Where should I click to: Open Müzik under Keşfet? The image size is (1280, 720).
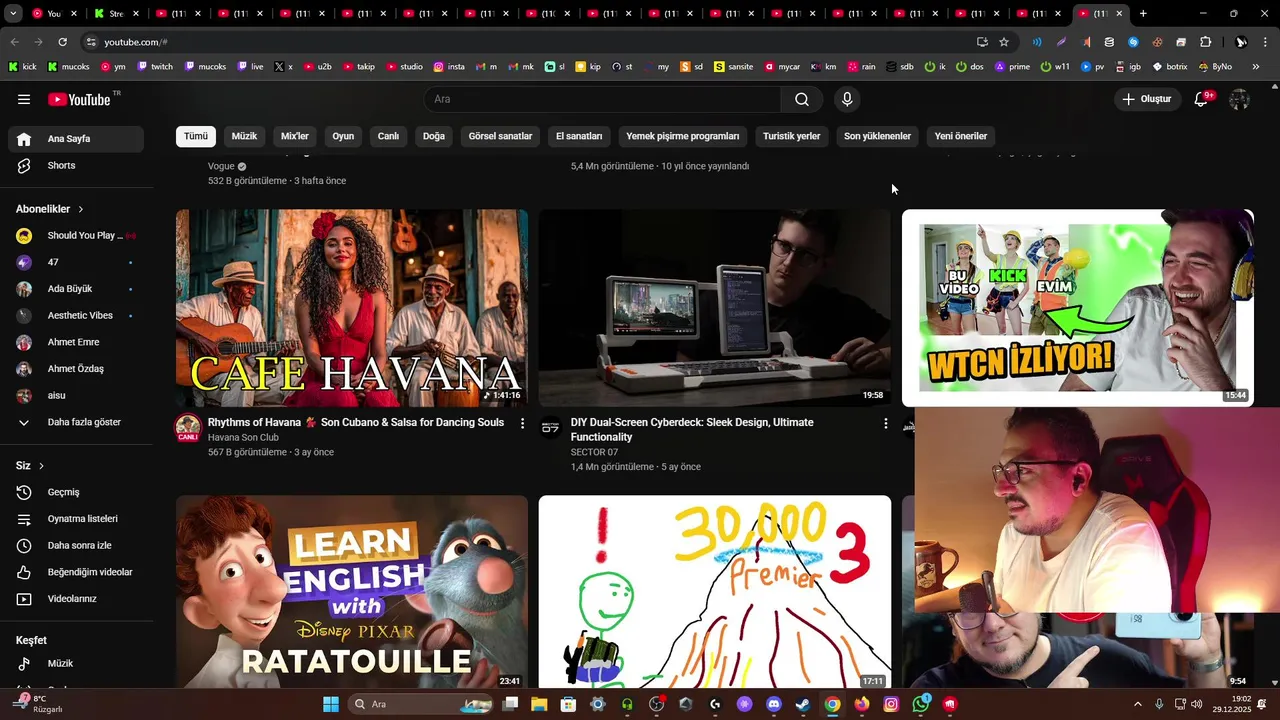[x=76, y=664]
